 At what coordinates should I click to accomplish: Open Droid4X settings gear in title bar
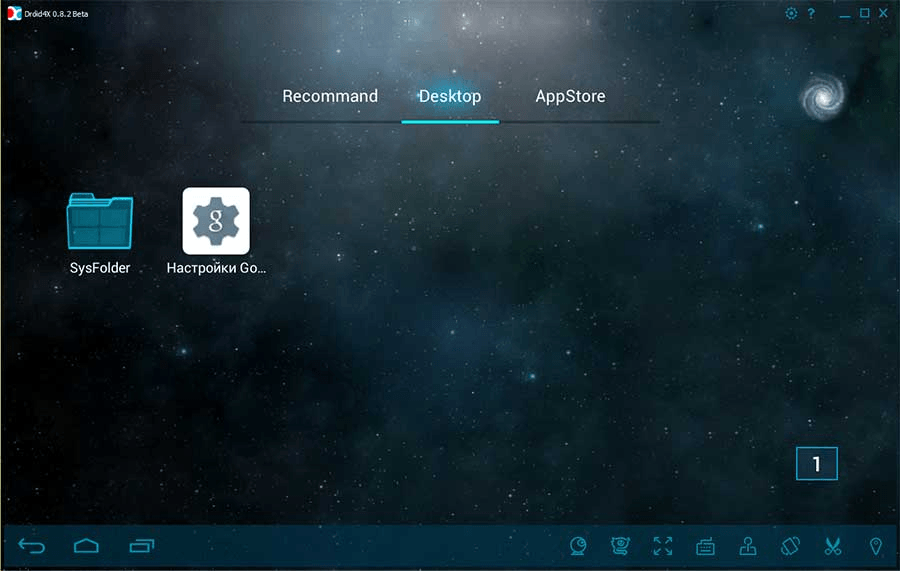(791, 13)
